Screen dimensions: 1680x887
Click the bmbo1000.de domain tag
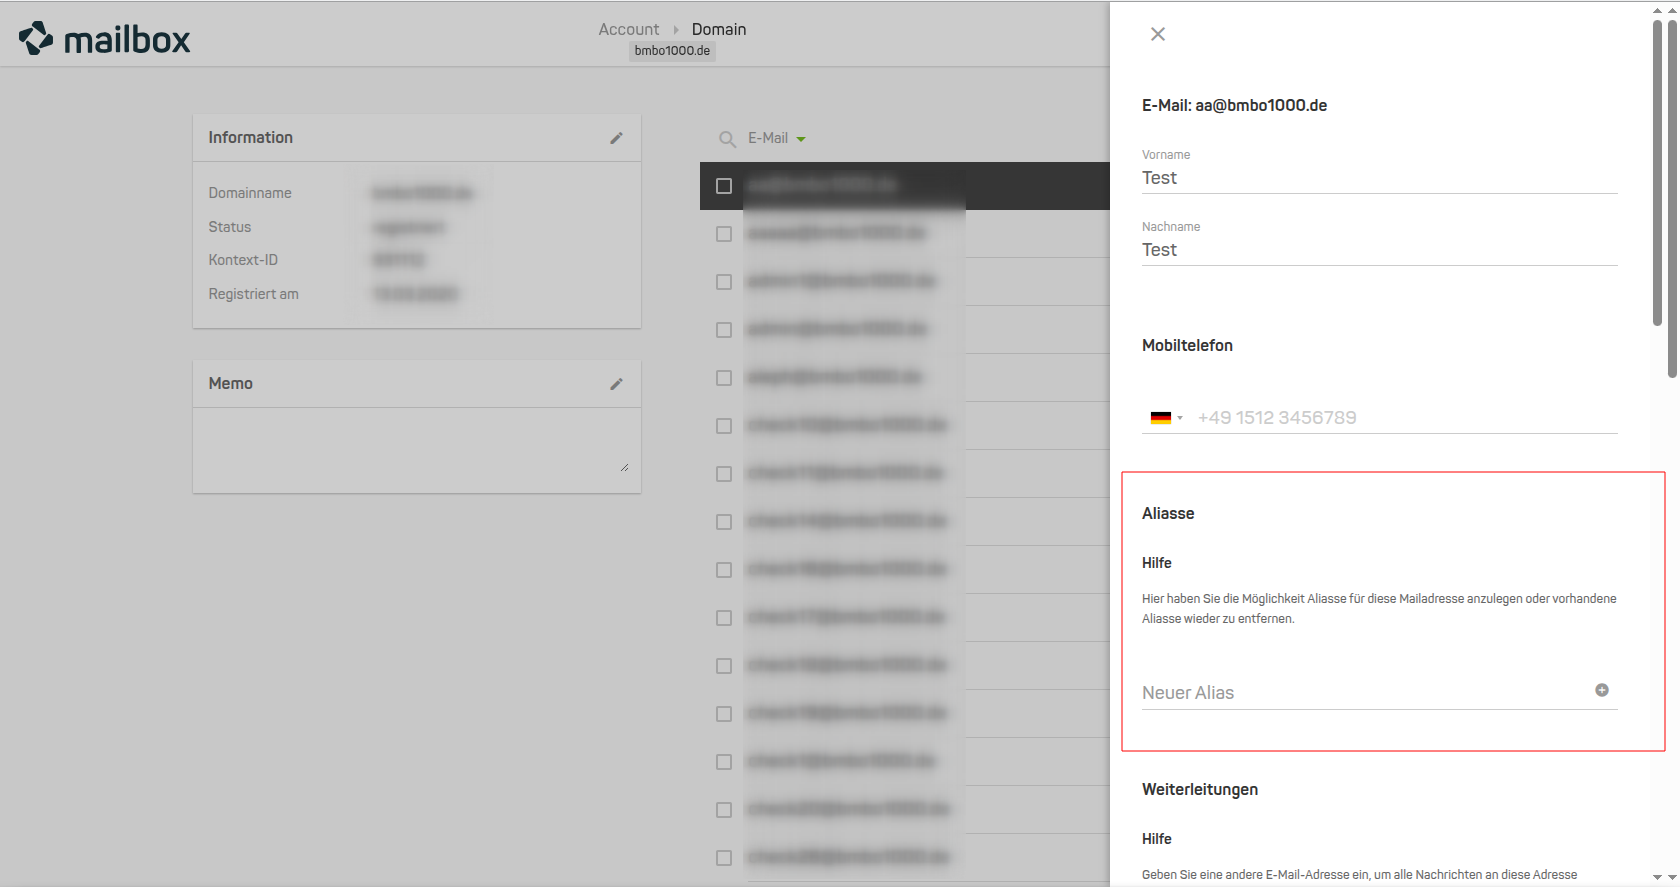(672, 51)
